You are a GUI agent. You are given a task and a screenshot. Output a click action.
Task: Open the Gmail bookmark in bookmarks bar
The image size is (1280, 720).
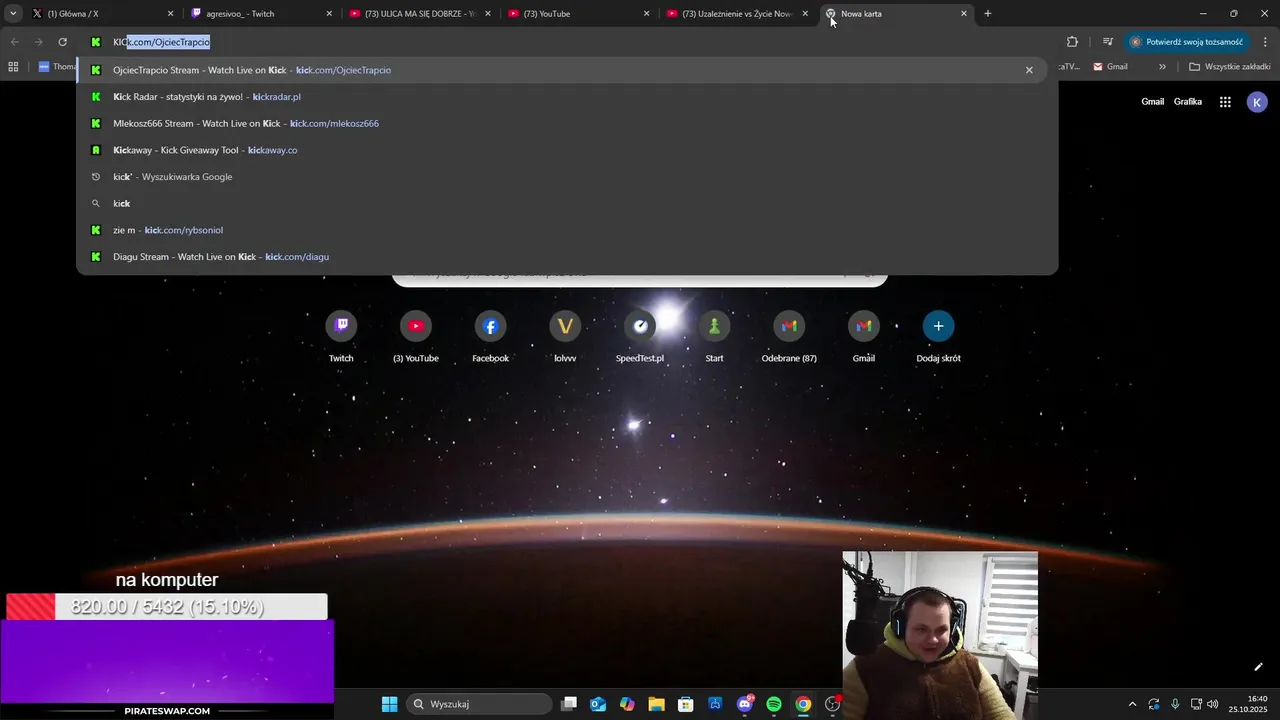(x=1111, y=67)
